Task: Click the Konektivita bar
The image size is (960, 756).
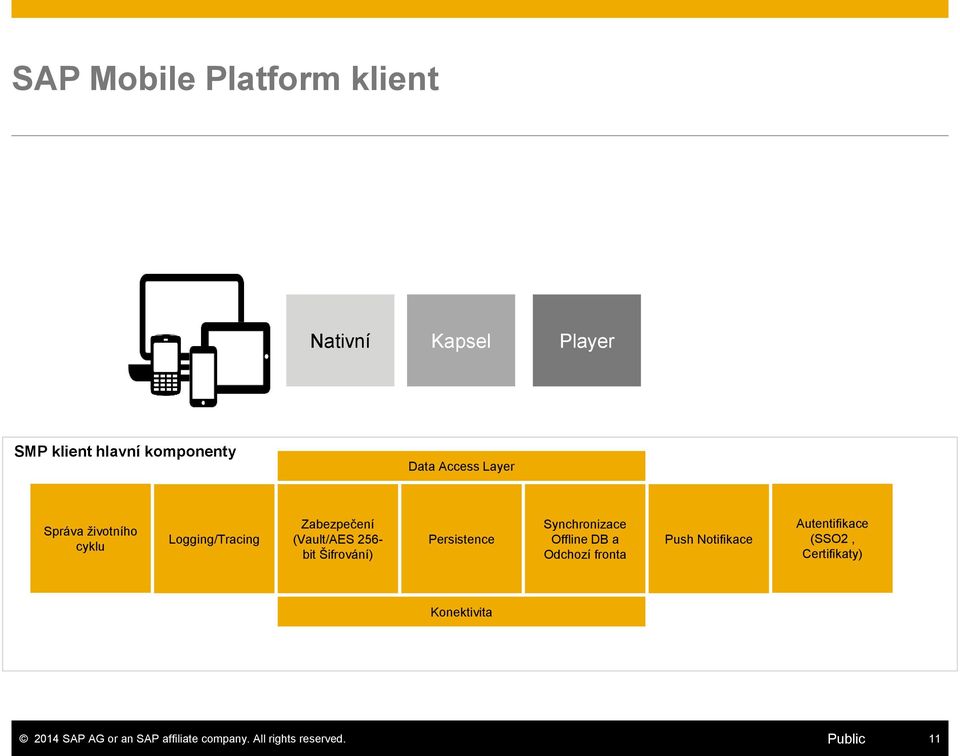Action: pyautogui.click(x=461, y=612)
